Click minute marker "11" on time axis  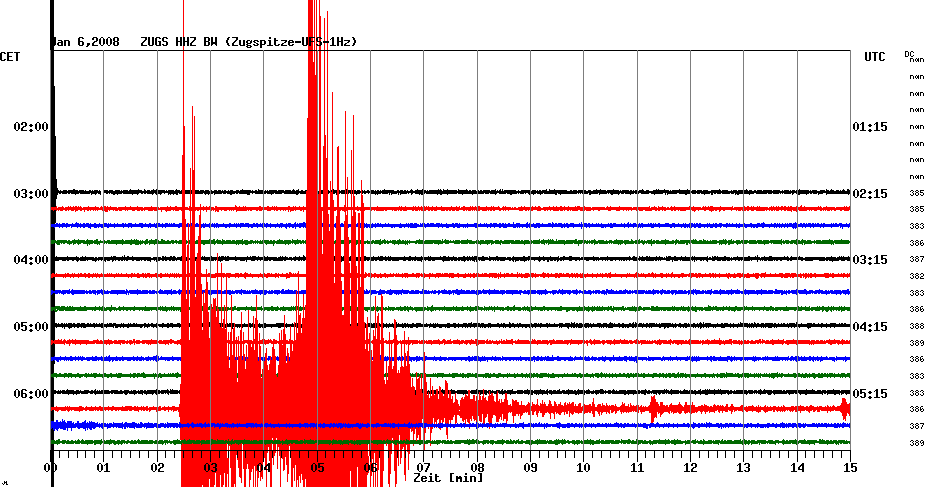[637, 468]
